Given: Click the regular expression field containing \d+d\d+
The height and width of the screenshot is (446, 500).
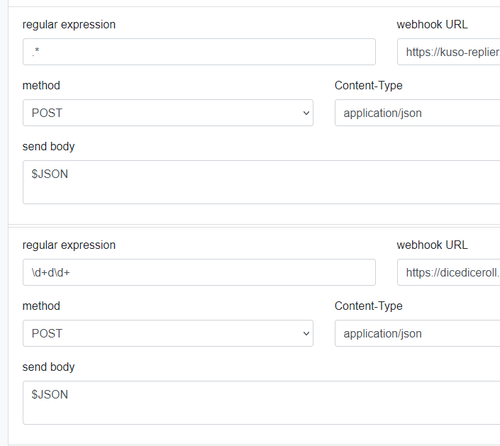Looking at the screenshot, I should (199, 272).
